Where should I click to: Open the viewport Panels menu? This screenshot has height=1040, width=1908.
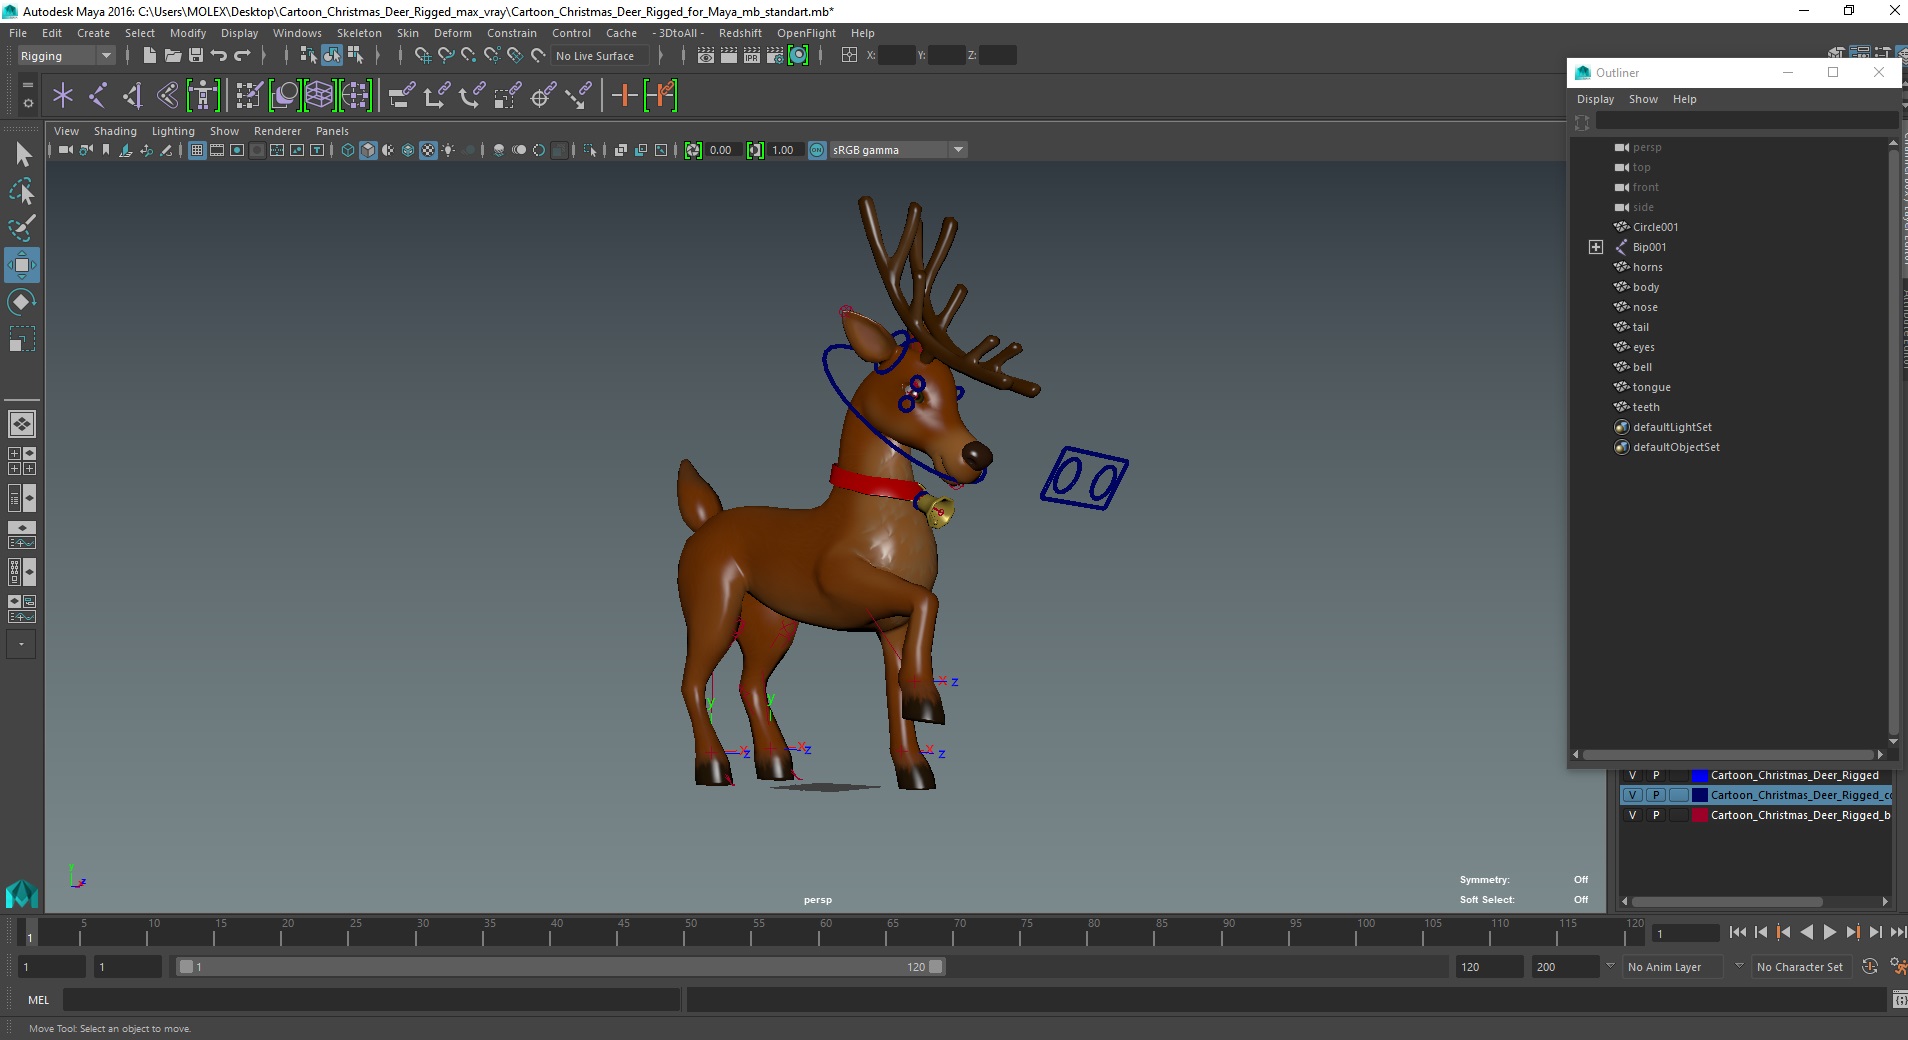tap(332, 131)
